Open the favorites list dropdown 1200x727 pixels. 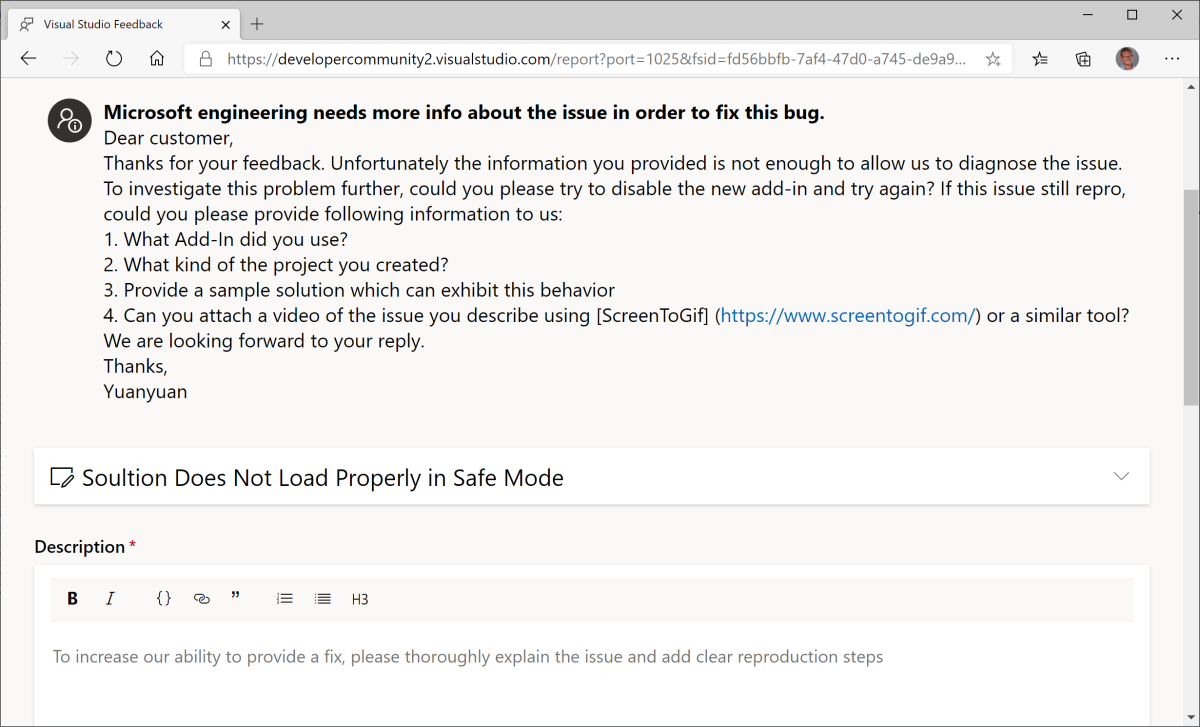pyautogui.click(x=1040, y=58)
